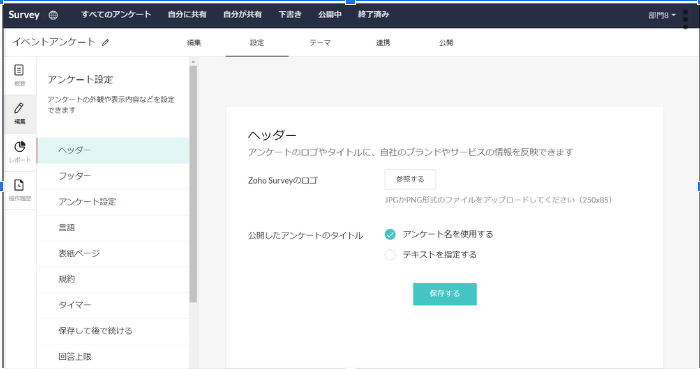700x369 pixels.
Task: Select アンケート名を使用する radio option
Action: pos(390,234)
